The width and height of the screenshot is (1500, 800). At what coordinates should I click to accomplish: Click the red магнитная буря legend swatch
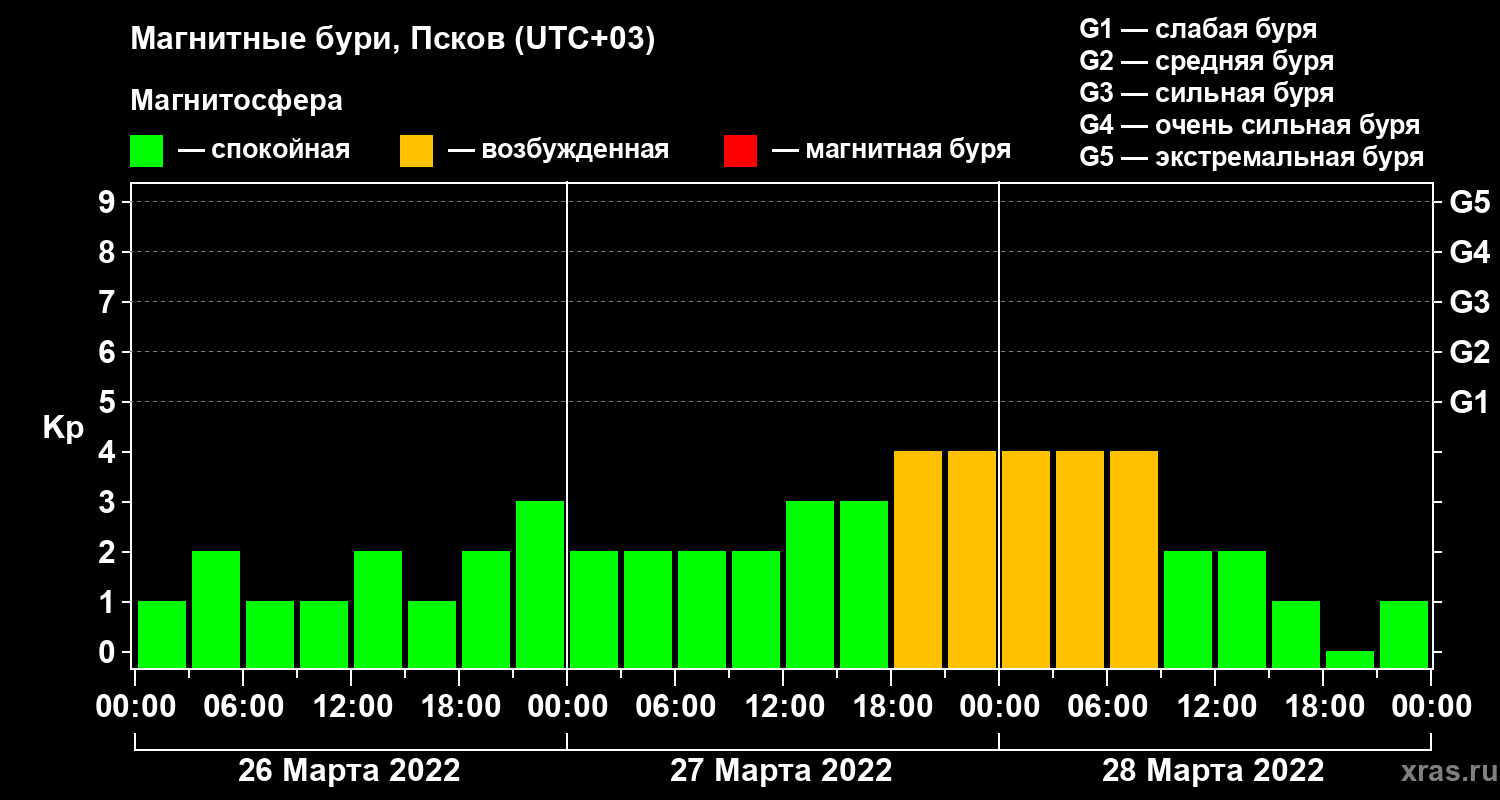(x=740, y=151)
